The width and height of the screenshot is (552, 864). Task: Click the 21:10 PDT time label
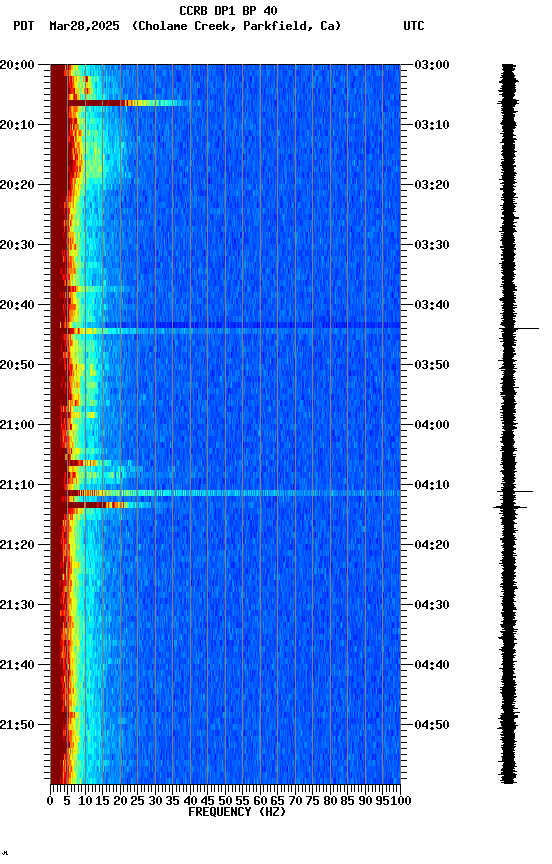(x=17, y=485)
